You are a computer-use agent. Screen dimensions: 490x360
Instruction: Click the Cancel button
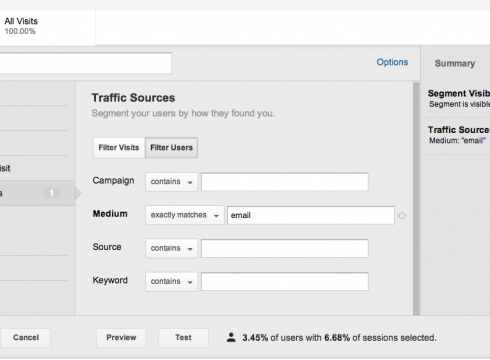[x=26, y=338]
